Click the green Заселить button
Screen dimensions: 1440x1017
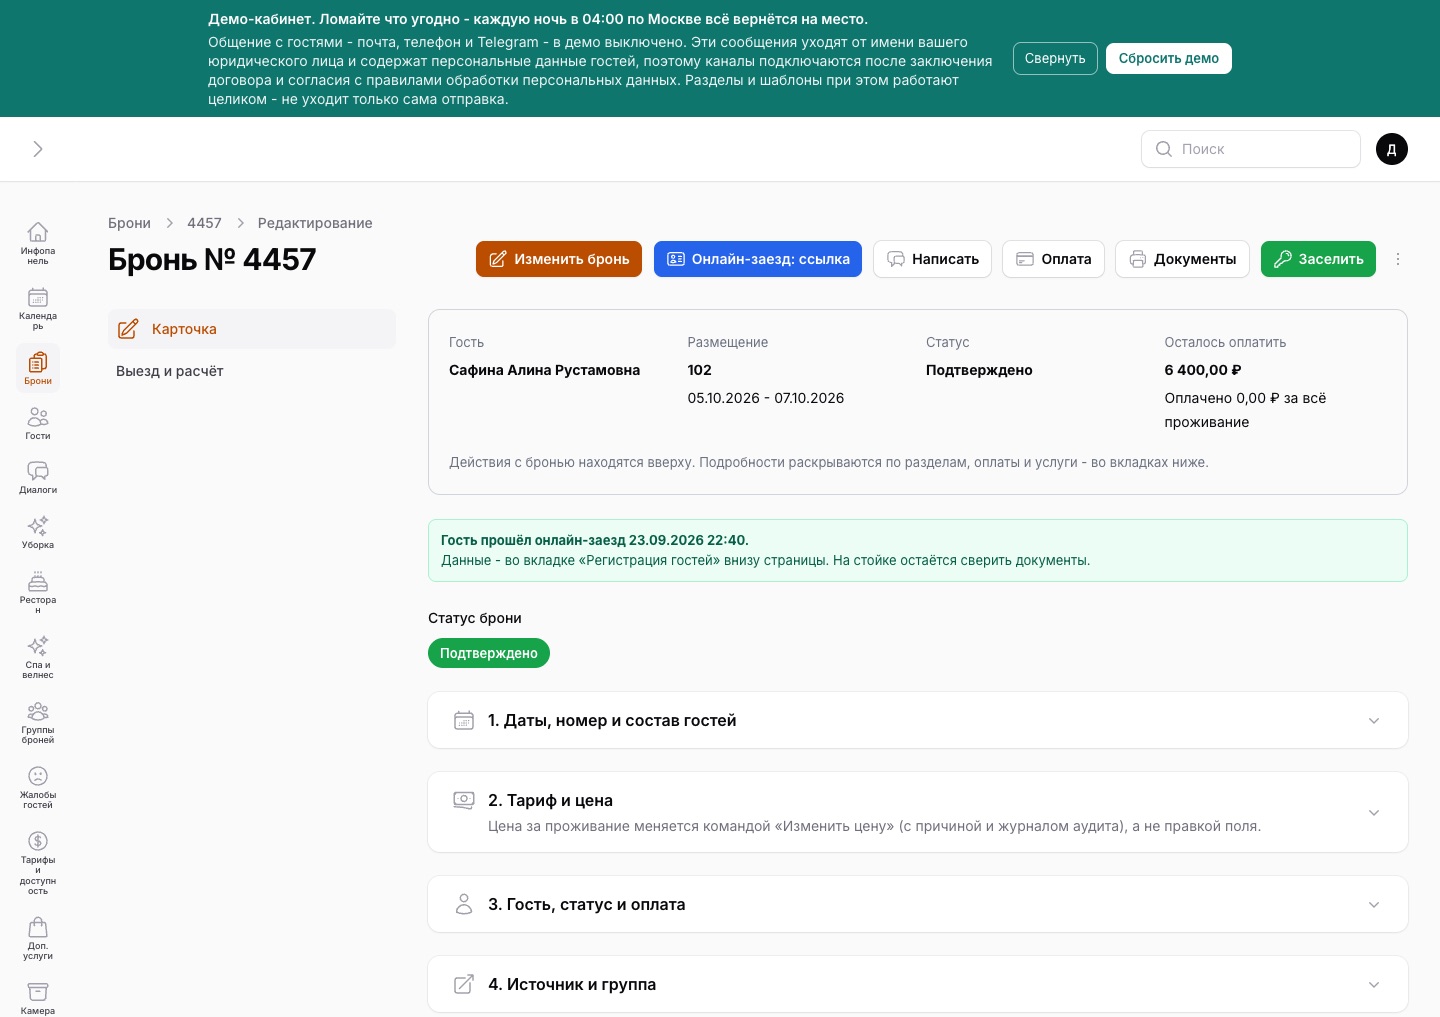point(1318,259)
